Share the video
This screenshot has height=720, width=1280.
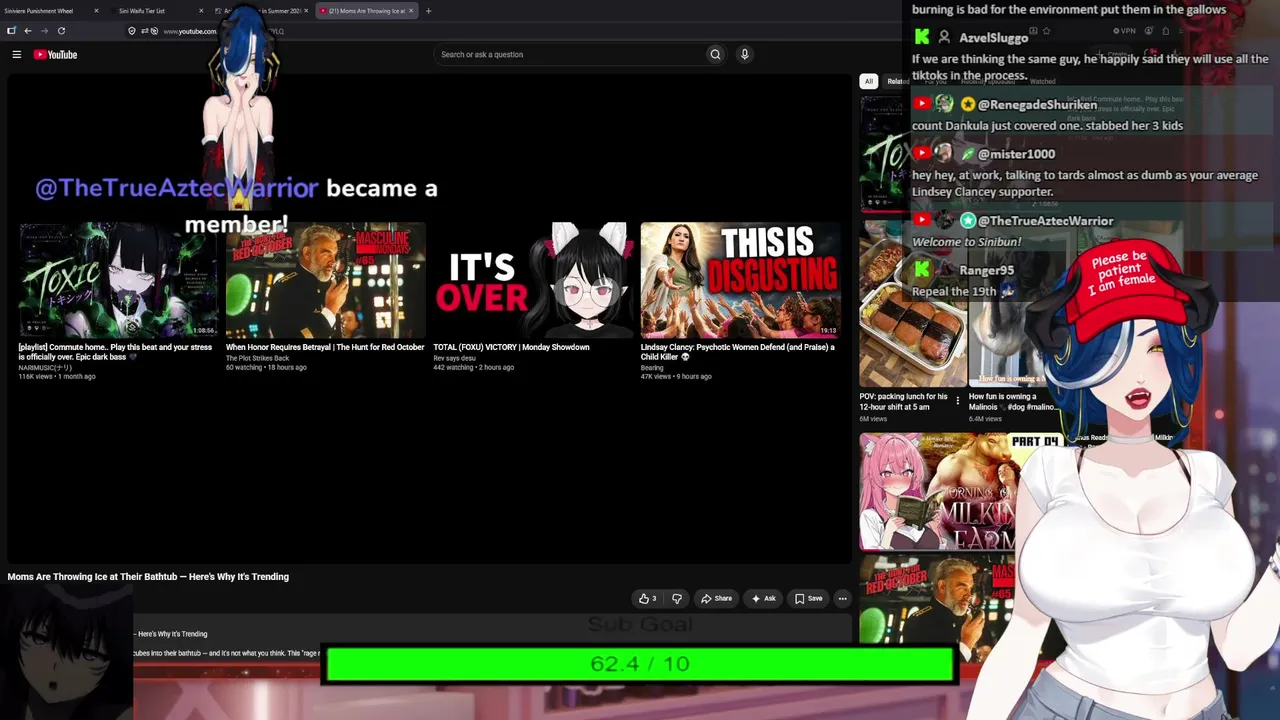[716, 599]
